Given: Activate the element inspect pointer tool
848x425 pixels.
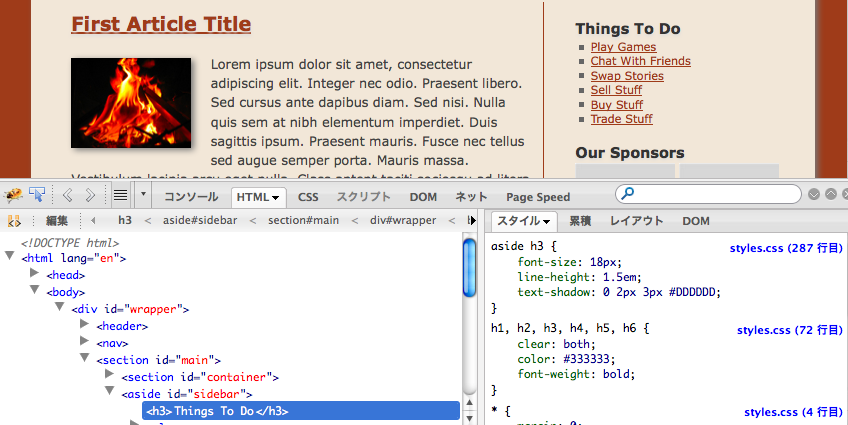Looking at the screenshot, I should click(x=38, y=195).
